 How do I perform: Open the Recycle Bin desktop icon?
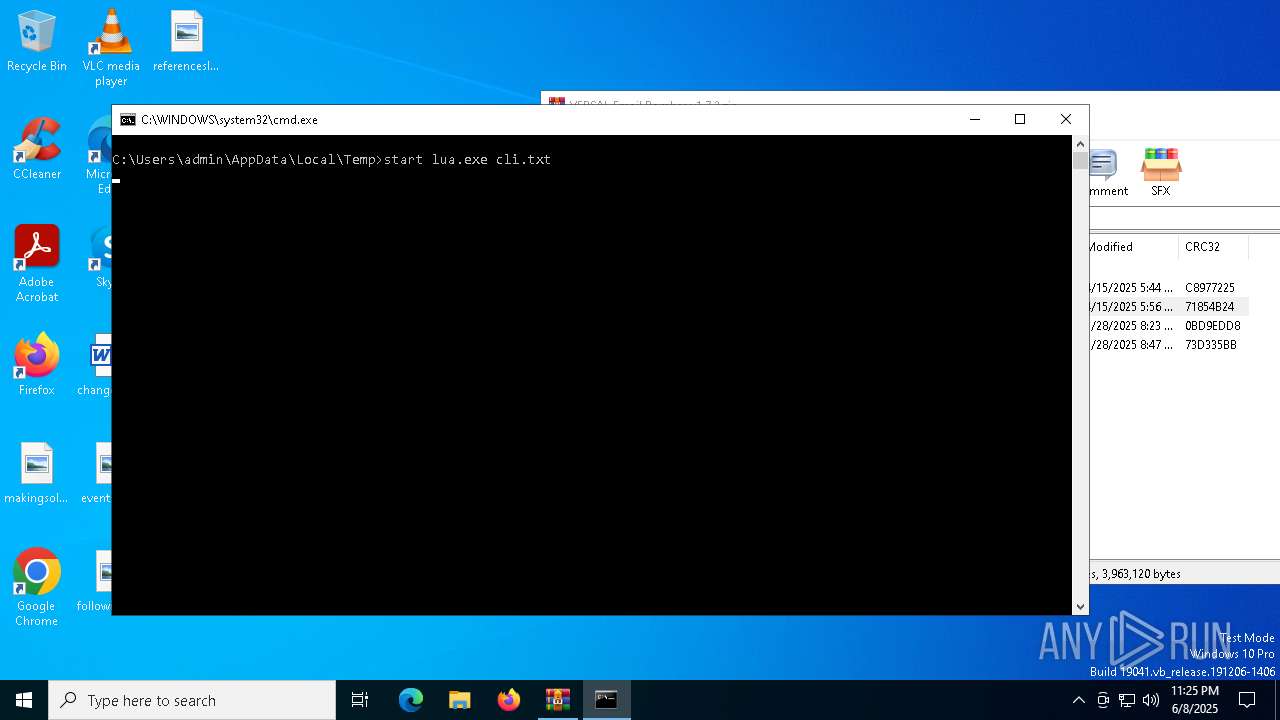tap(37, 42)
